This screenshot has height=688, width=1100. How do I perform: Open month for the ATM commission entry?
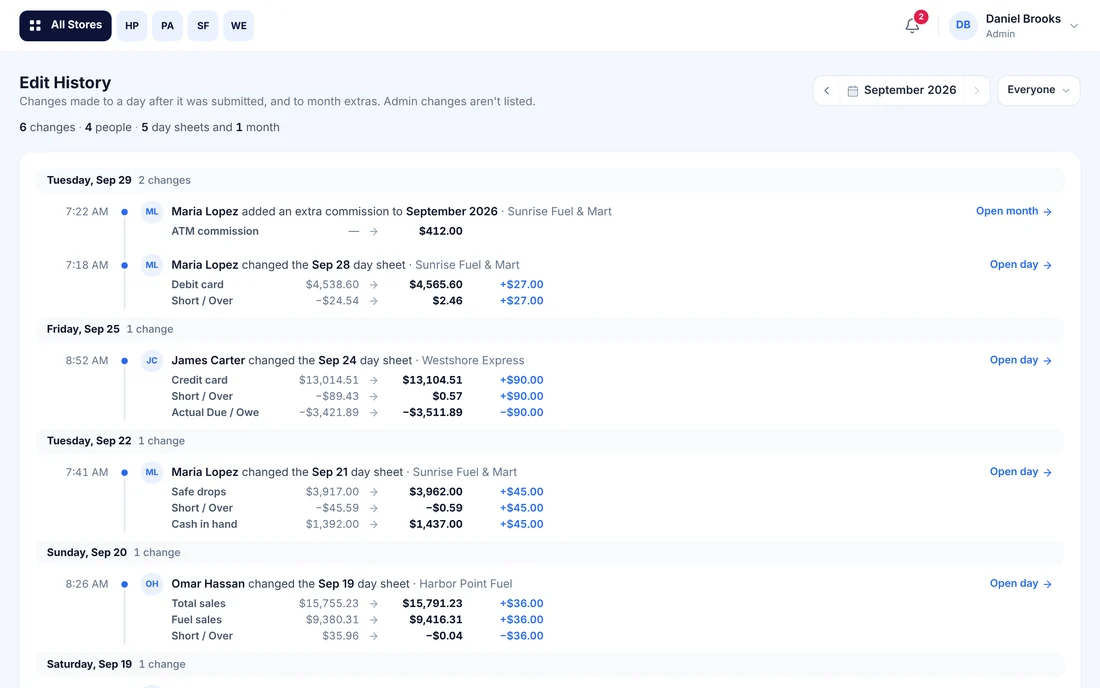[x=1014, y=211]
